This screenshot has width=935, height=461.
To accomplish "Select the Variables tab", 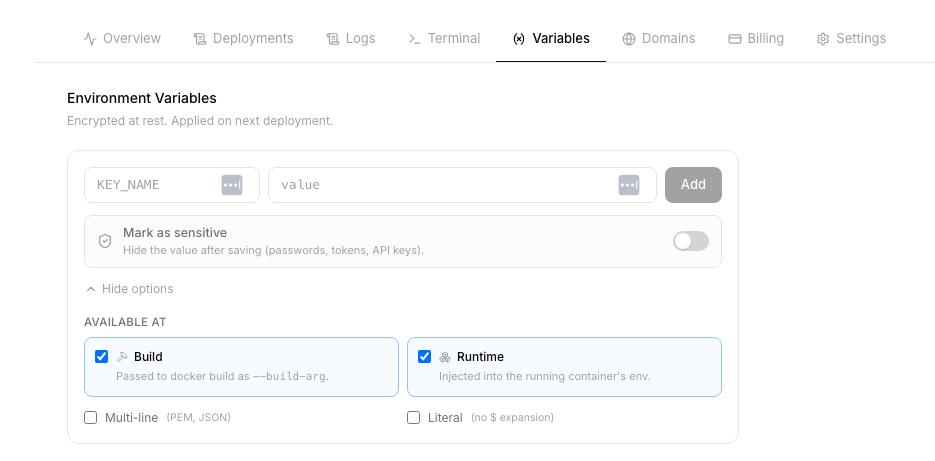I will click(x=551, y=39).
